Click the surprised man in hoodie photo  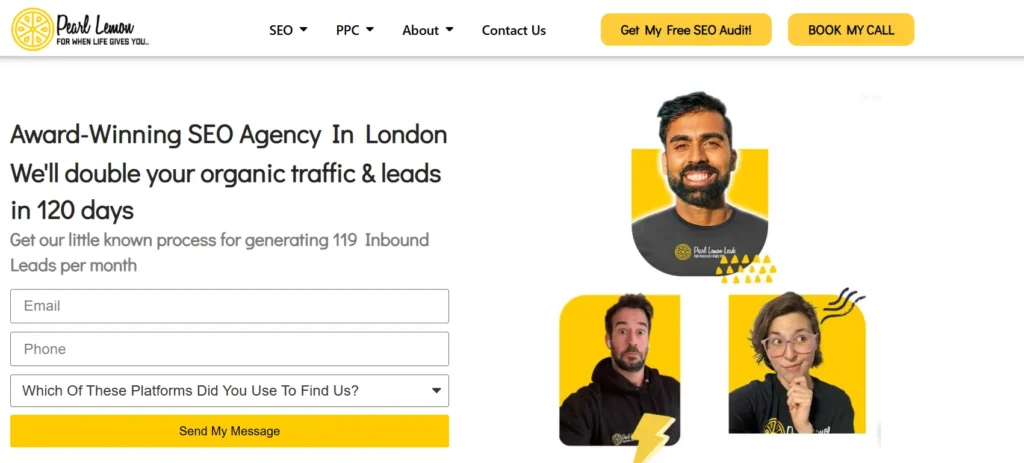coord(620,370)
